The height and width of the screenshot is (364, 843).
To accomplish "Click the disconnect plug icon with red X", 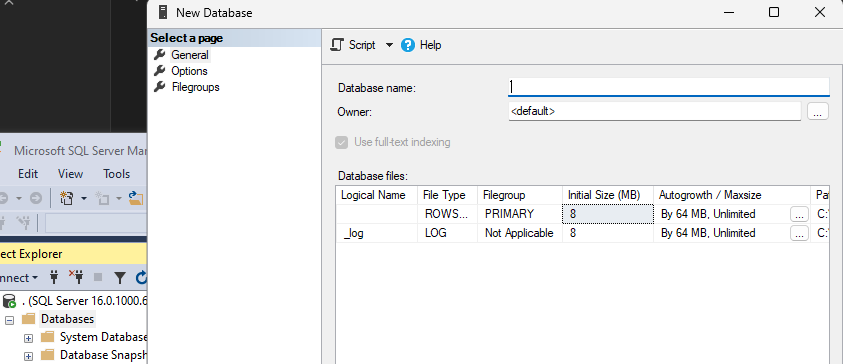I will pos(76,277).
